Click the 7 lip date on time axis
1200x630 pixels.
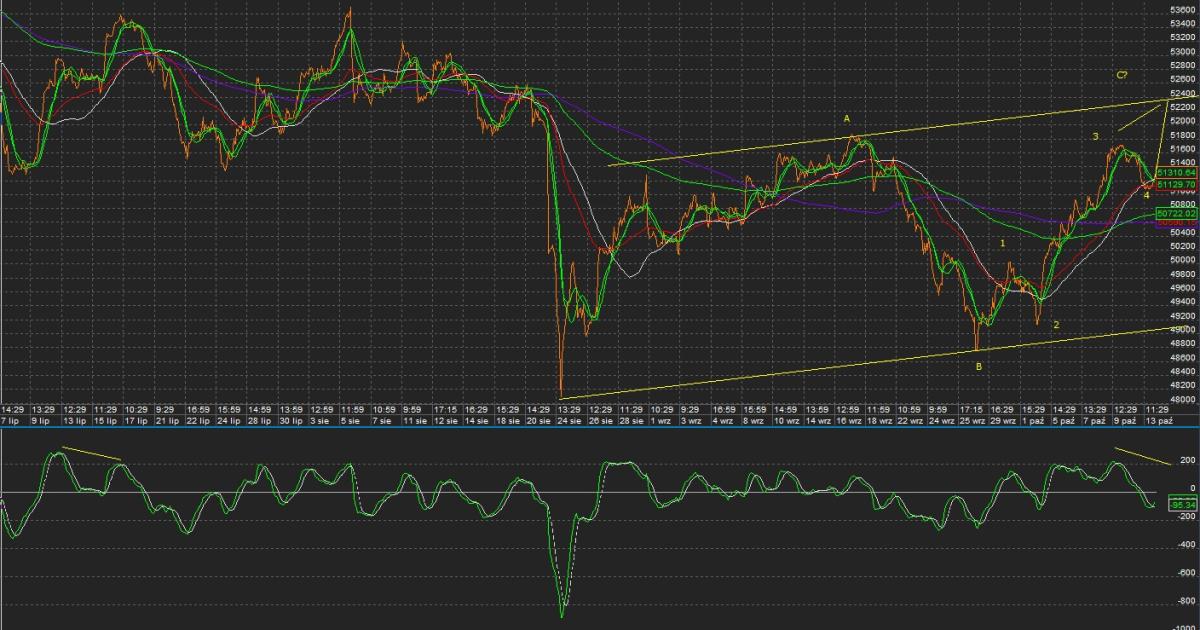(11, 422)
